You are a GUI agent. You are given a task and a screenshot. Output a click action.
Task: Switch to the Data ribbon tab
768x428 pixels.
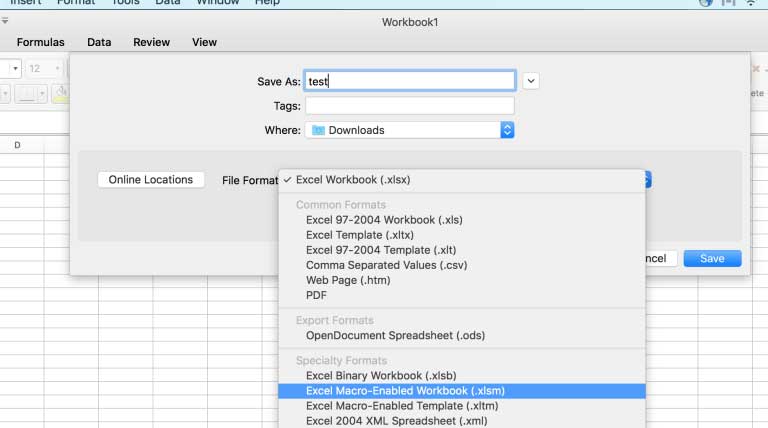point(99,43)
